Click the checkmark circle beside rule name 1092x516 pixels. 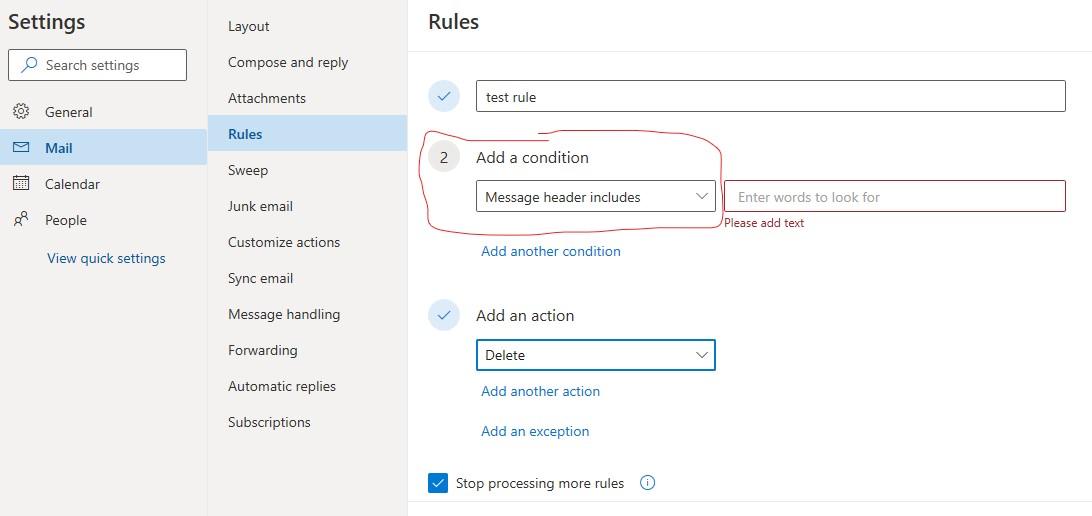pos(444,97)
